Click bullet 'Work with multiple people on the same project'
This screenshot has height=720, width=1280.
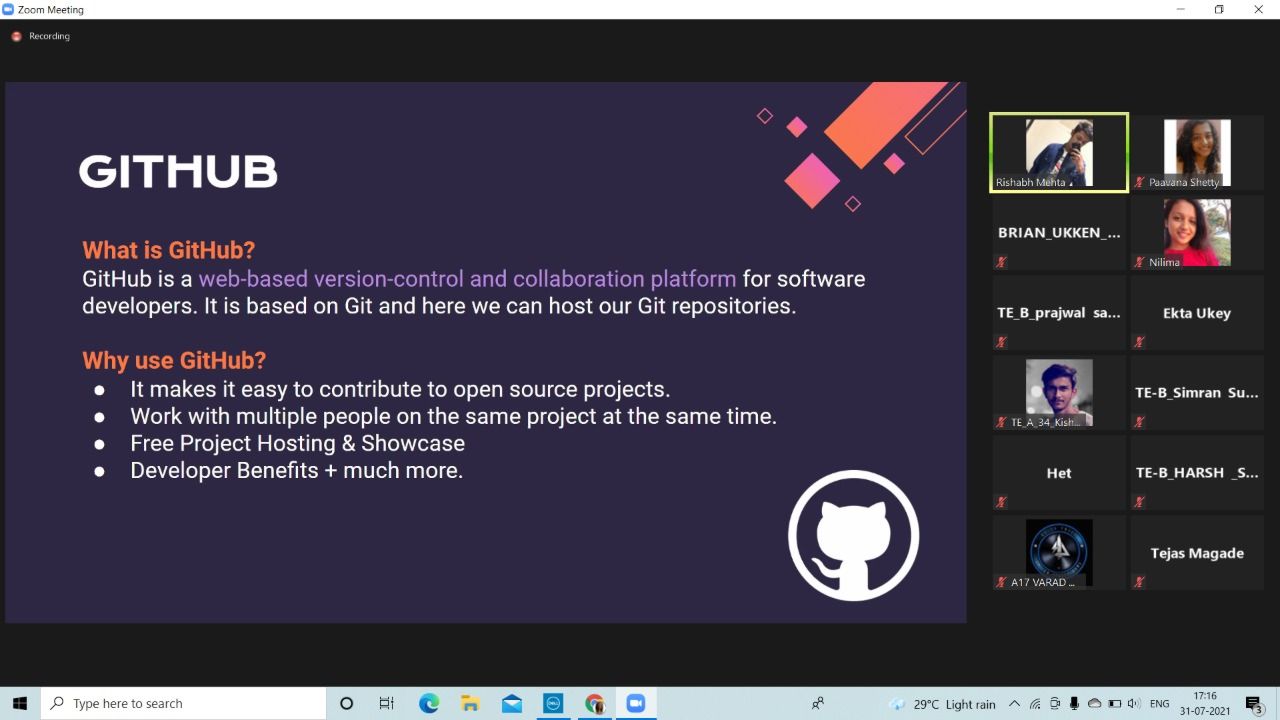pyautogui.click(x=453, y=416)
